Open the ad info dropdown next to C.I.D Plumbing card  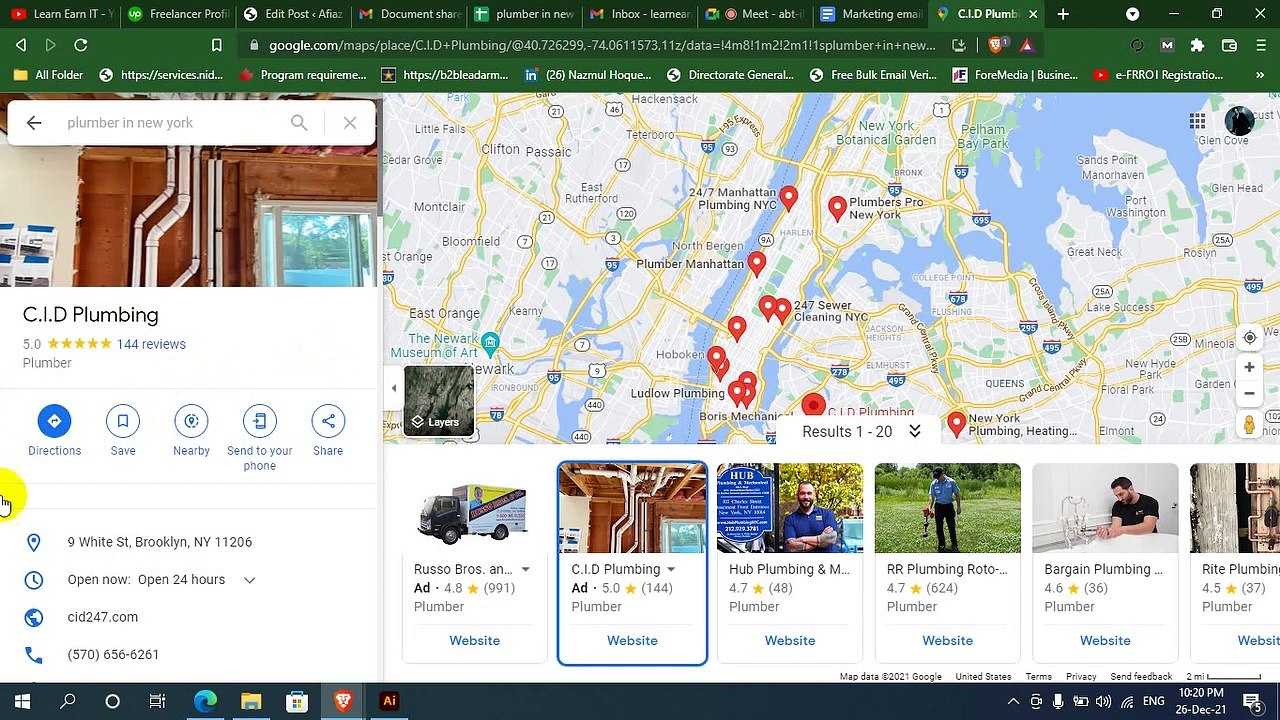click(671, 570)
